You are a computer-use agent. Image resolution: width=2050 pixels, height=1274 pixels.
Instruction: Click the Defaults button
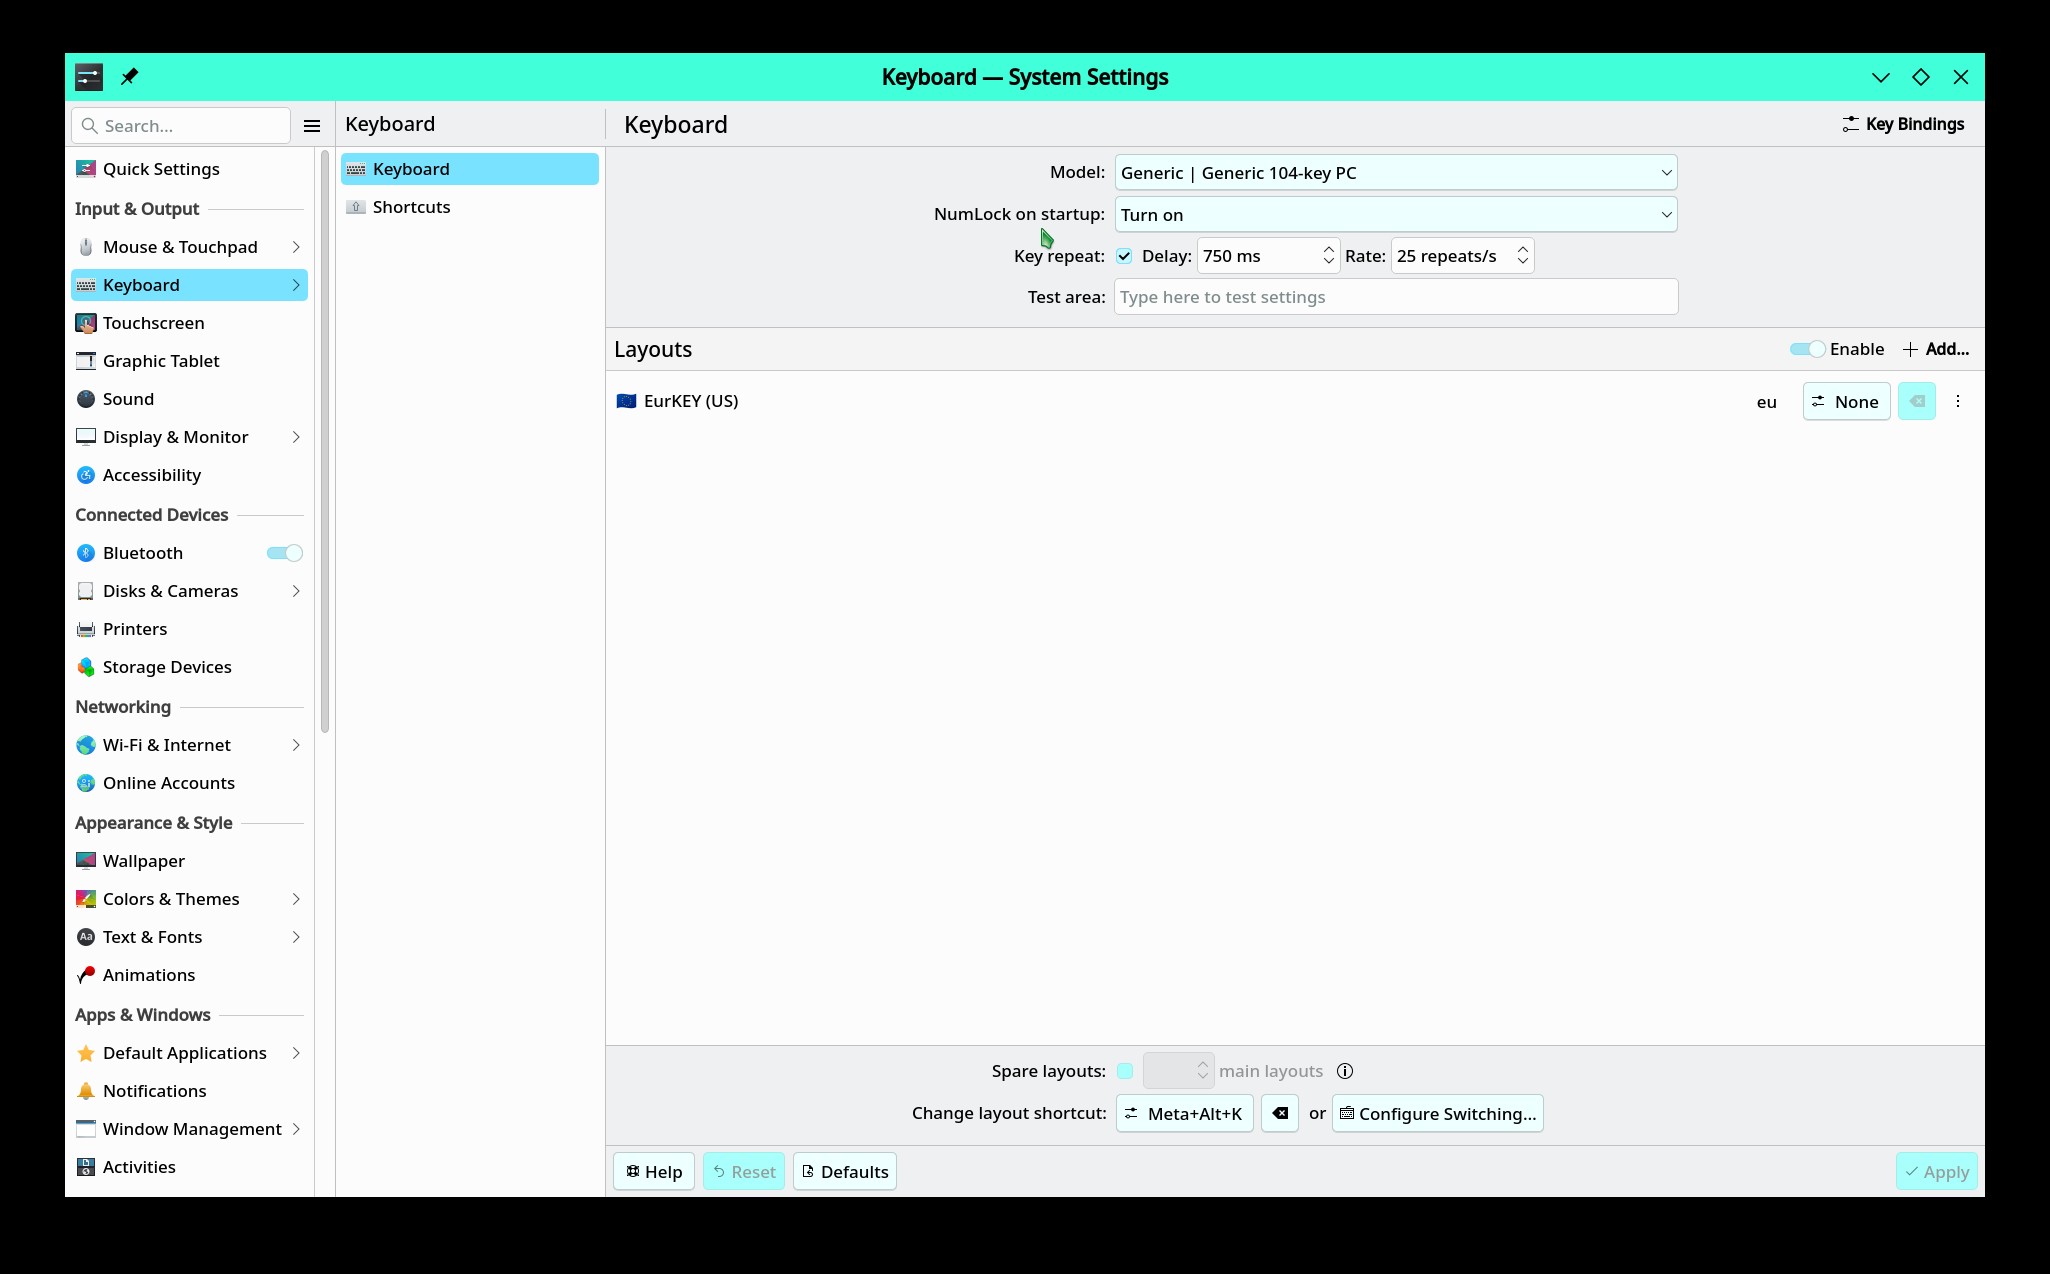click(x=845, y=1171)
